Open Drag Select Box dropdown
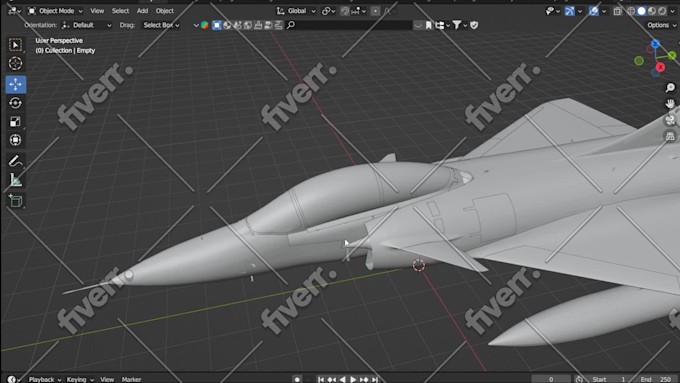The height and width of the screenshot is (383, 680). coord(161,25)
